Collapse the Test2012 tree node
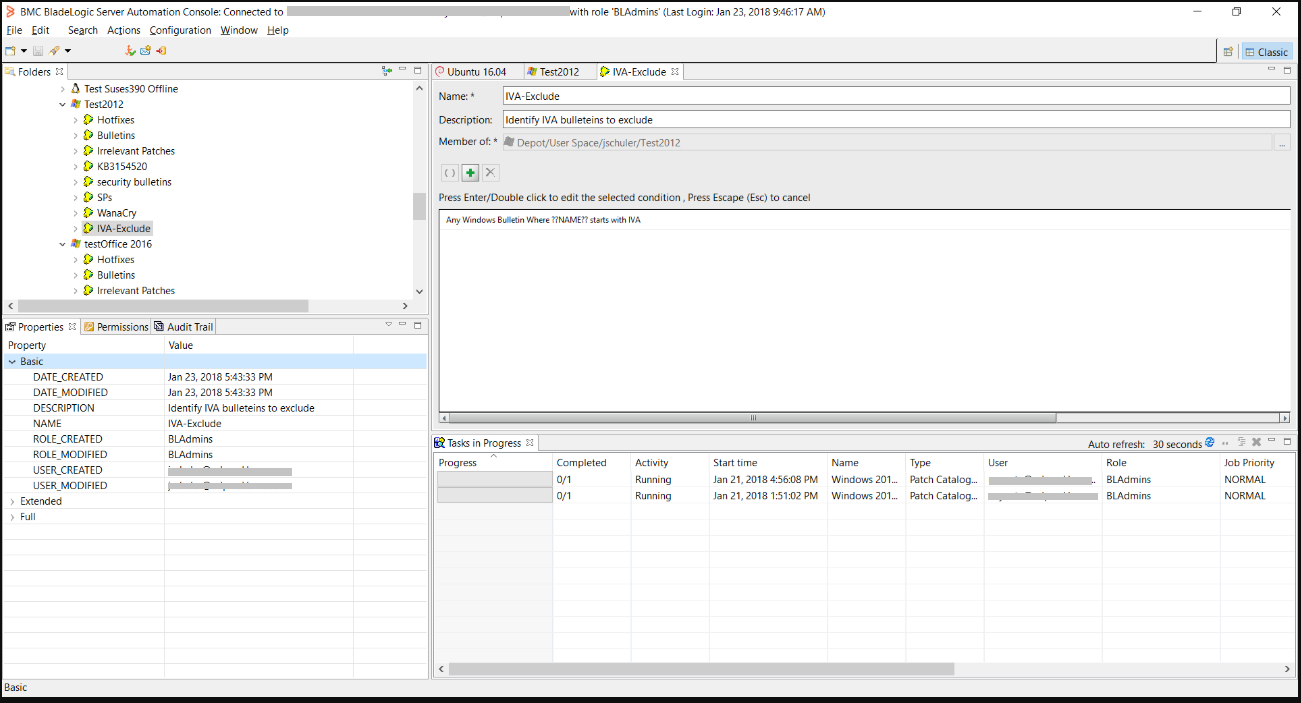Viewport: 1301px width, 703px height. (x=62, y=104)
